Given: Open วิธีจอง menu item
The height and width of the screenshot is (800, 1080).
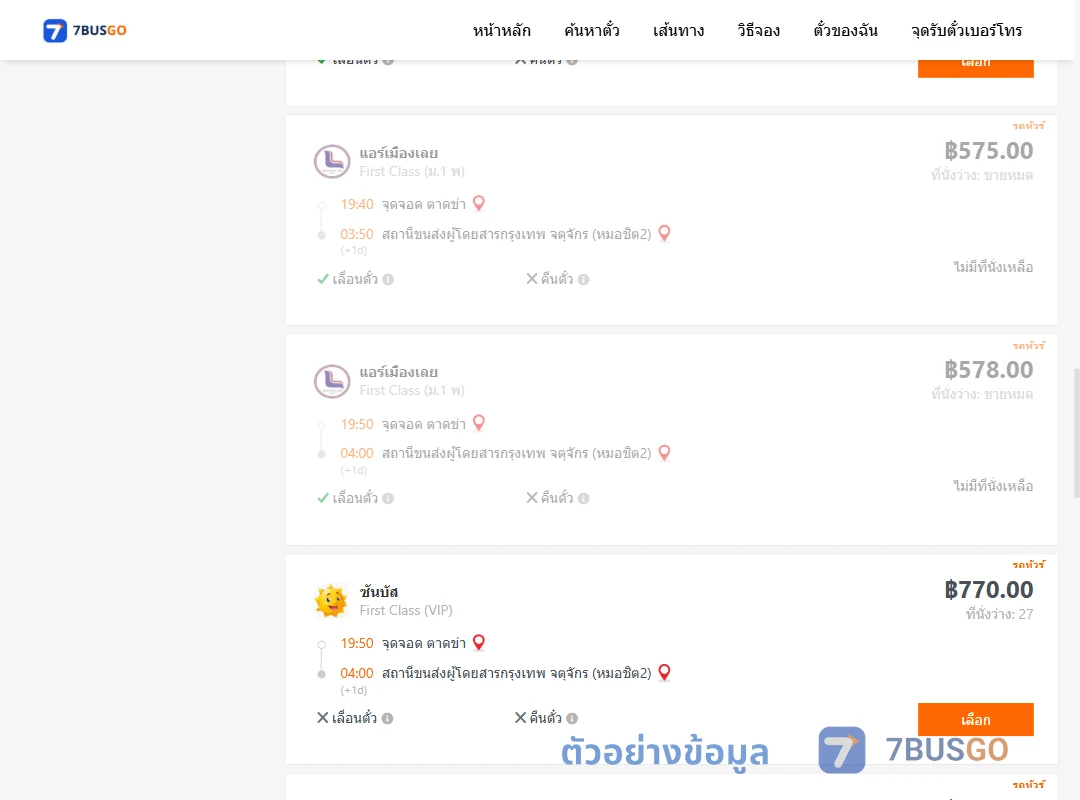Looking at the screenshot, I should pyautogui.click(x=758, y=30).
